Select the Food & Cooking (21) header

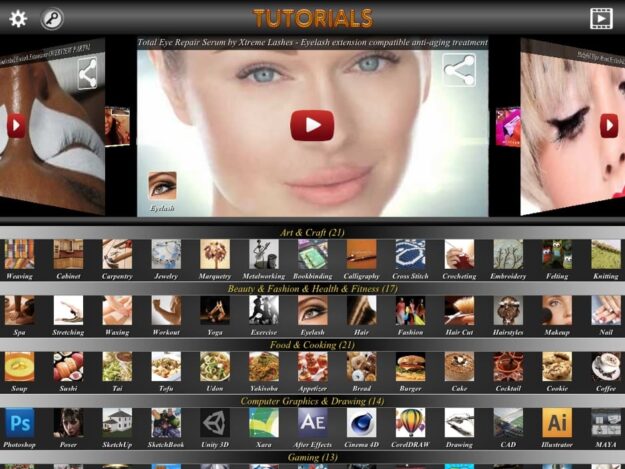pos(312,345)
